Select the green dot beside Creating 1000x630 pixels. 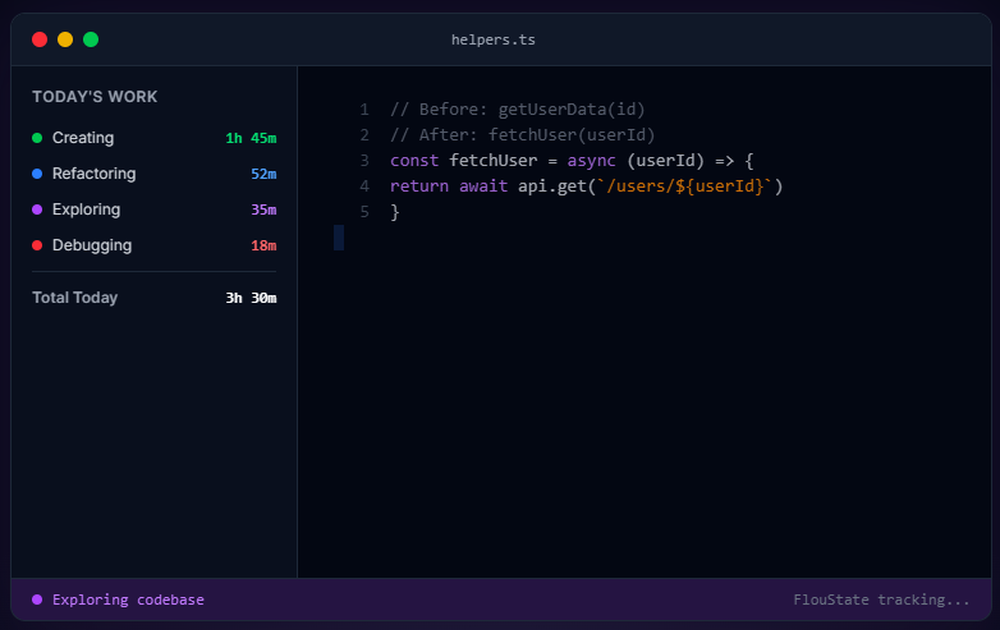pyautogui.click(x=39, y=138)
